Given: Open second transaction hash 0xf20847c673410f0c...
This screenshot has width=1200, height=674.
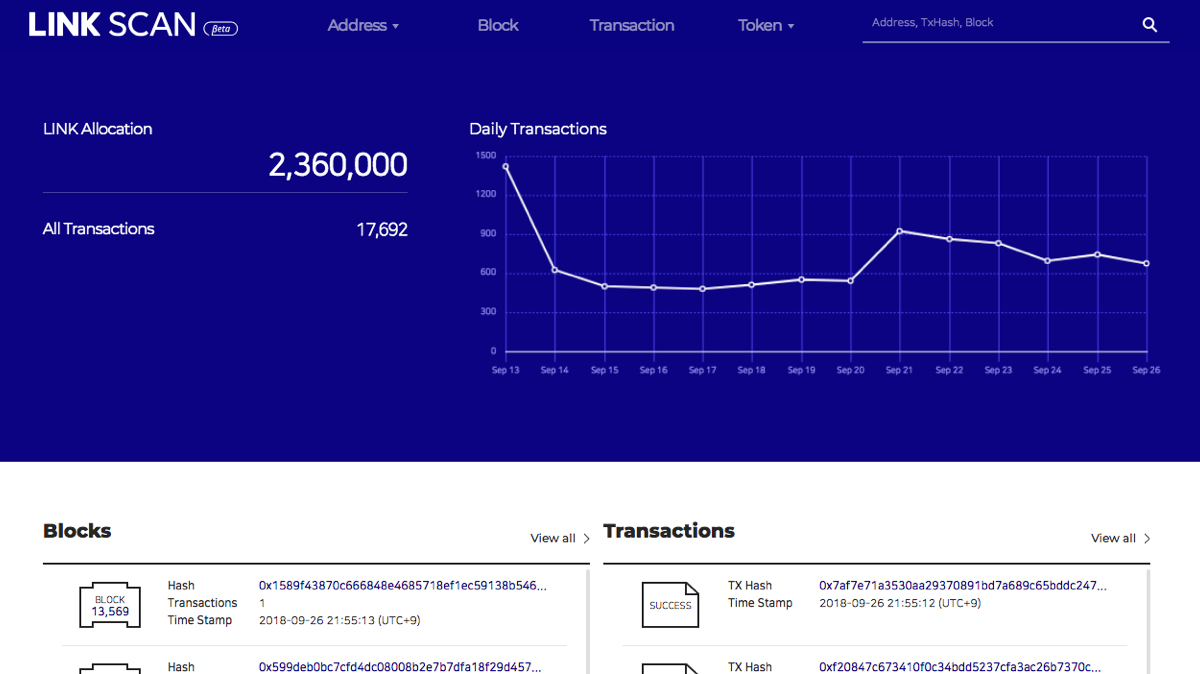Looking at the screenshot, I should [959, 667].
